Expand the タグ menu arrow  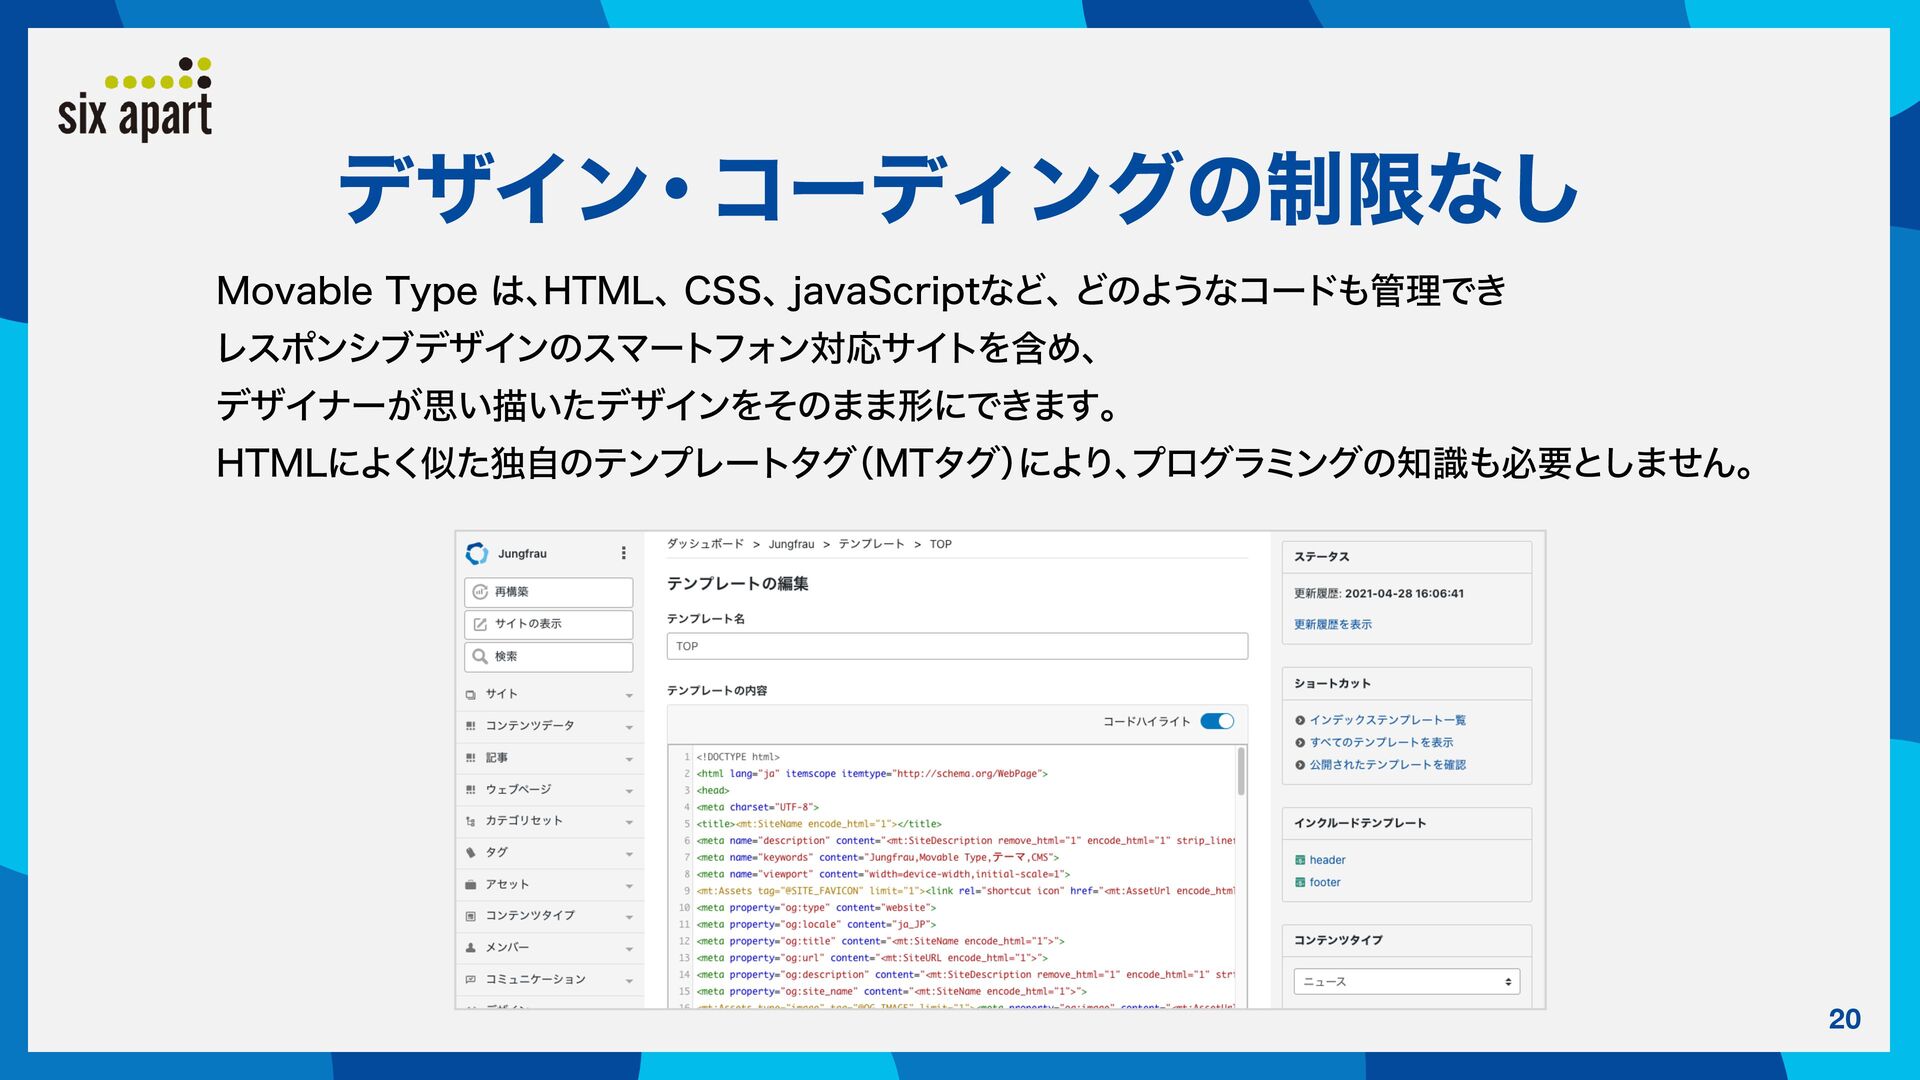click(629, 854)
